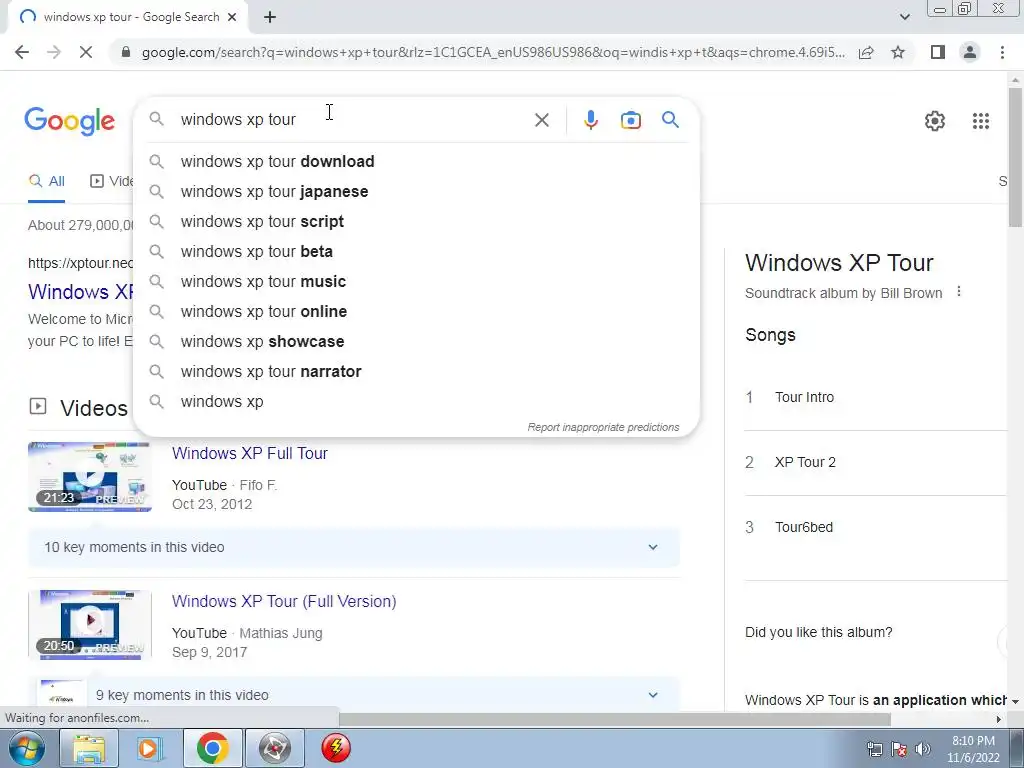This screenshot has width=1024, height=768.
Task: Open Windows Explorer from the taskbar
Action: click(89, 748)
